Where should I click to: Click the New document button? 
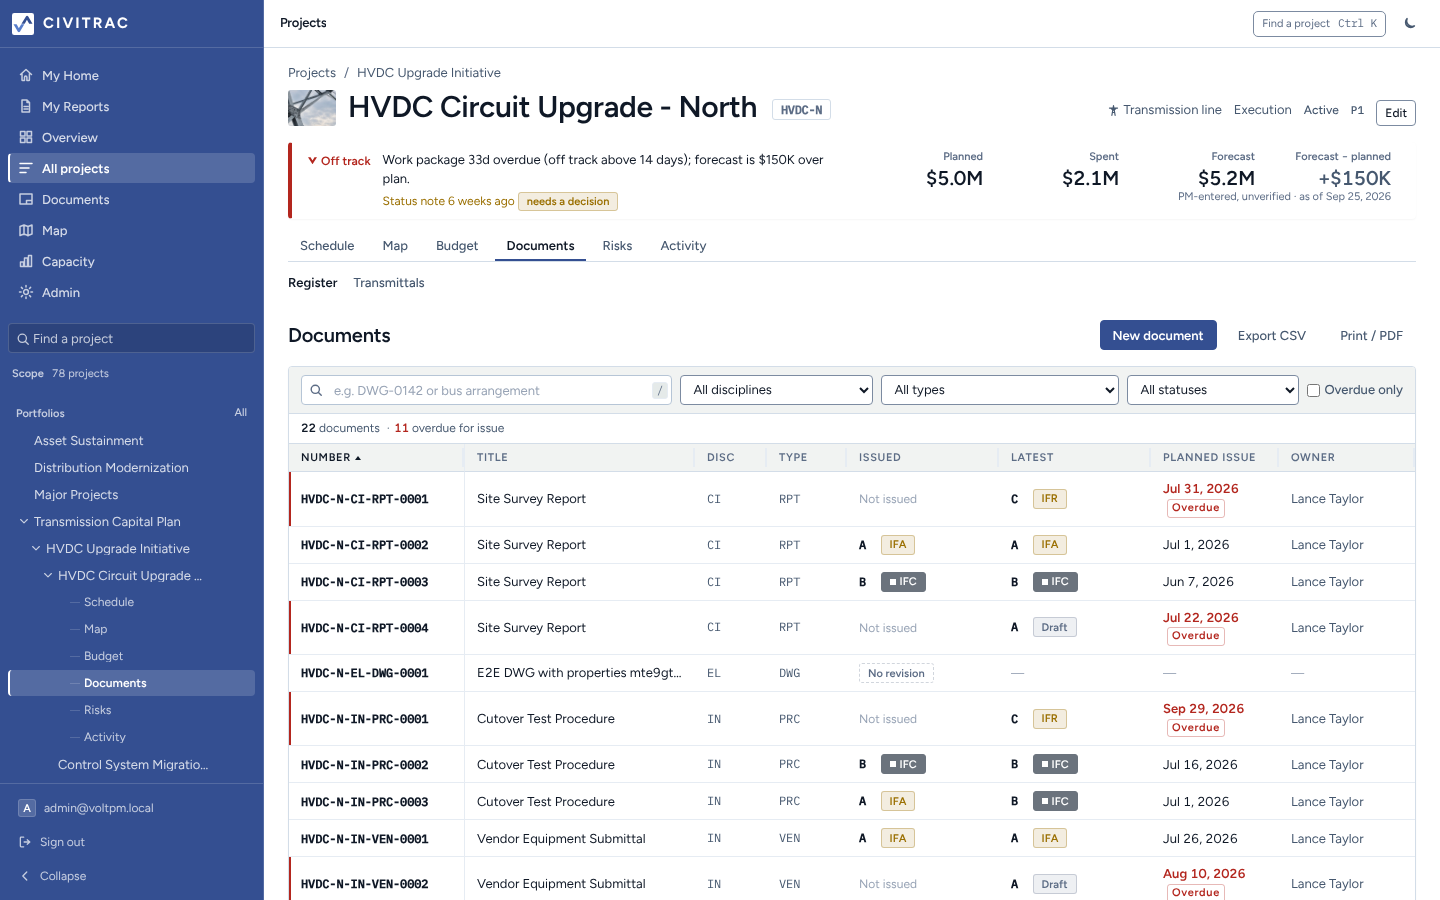[x=1158, y=335]
